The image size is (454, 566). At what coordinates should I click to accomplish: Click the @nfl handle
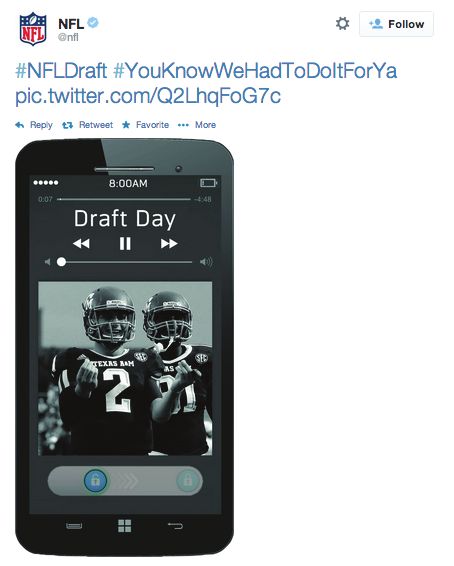point(68,37)
